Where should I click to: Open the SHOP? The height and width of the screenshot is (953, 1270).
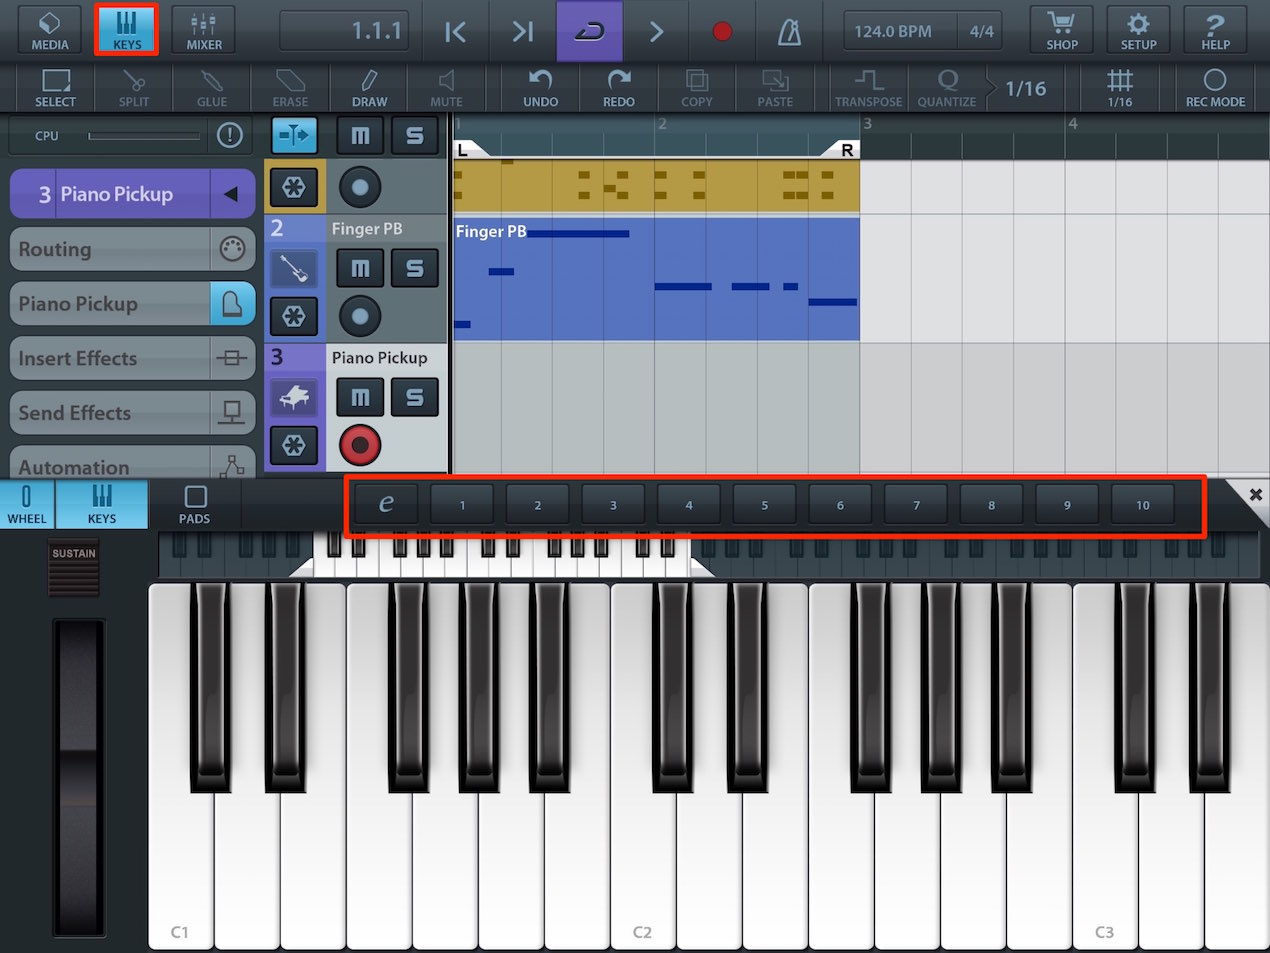pyautogui.click(x=1061, y=30)
